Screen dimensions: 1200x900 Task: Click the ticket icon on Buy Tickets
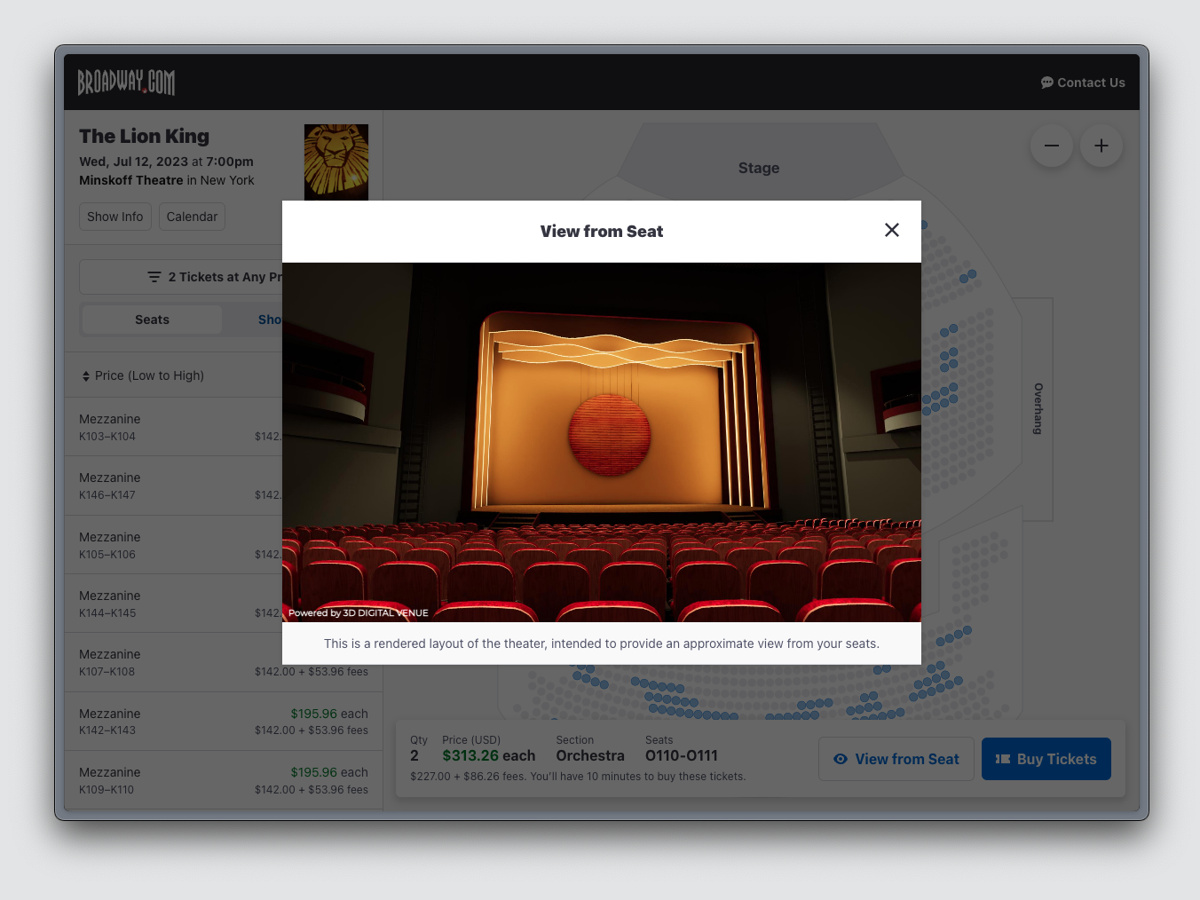coord(1003,759)
